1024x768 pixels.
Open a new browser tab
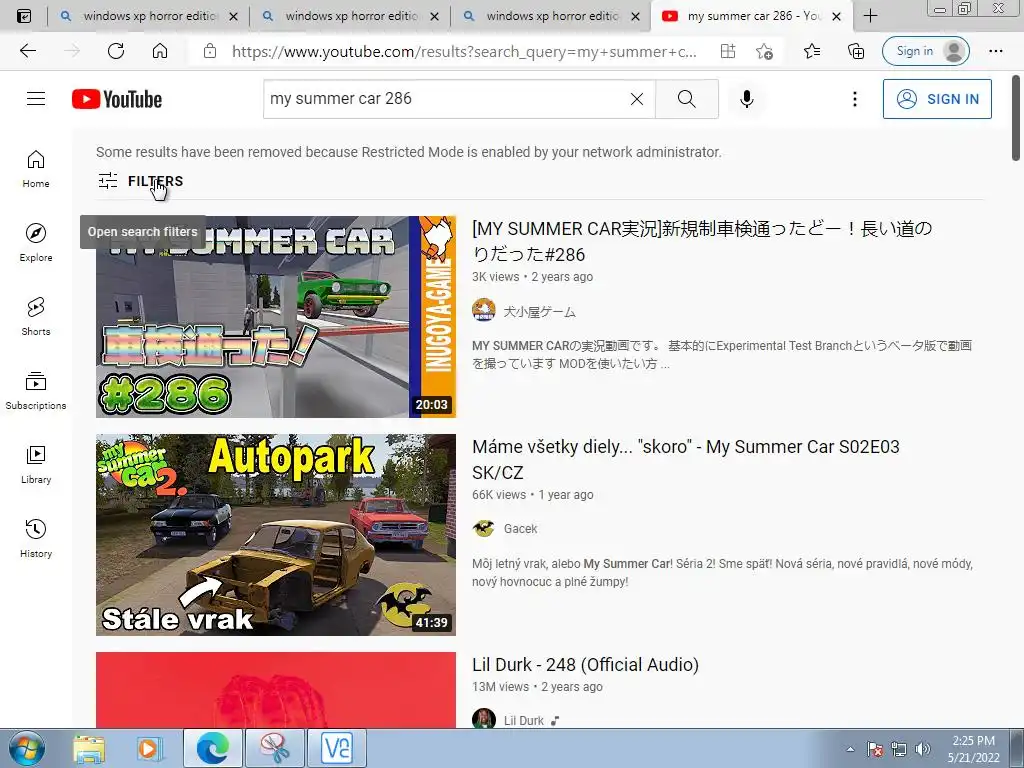tap(870, 16)
